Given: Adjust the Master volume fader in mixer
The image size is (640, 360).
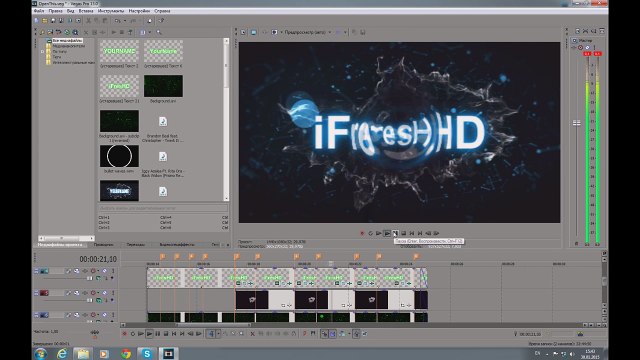Looking at the screenshot, I should pyautogui.click(x=577, y=122).
